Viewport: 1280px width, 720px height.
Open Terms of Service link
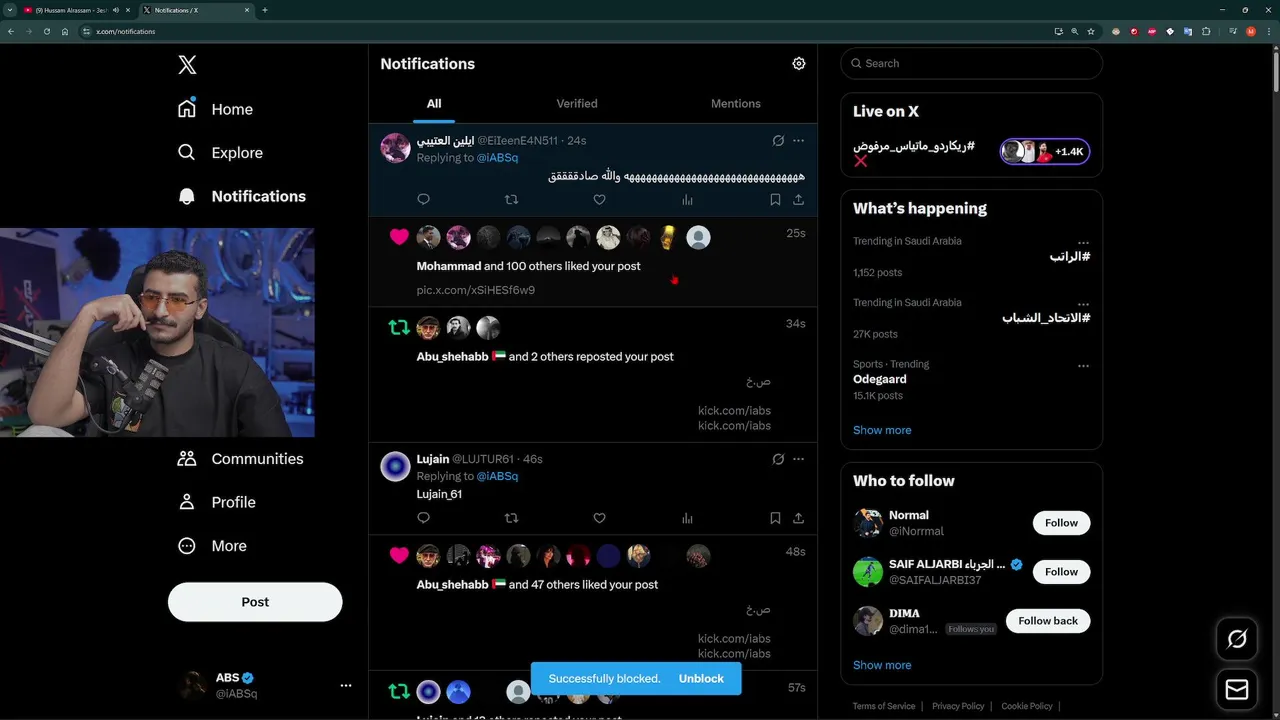(x=884, y=706)
